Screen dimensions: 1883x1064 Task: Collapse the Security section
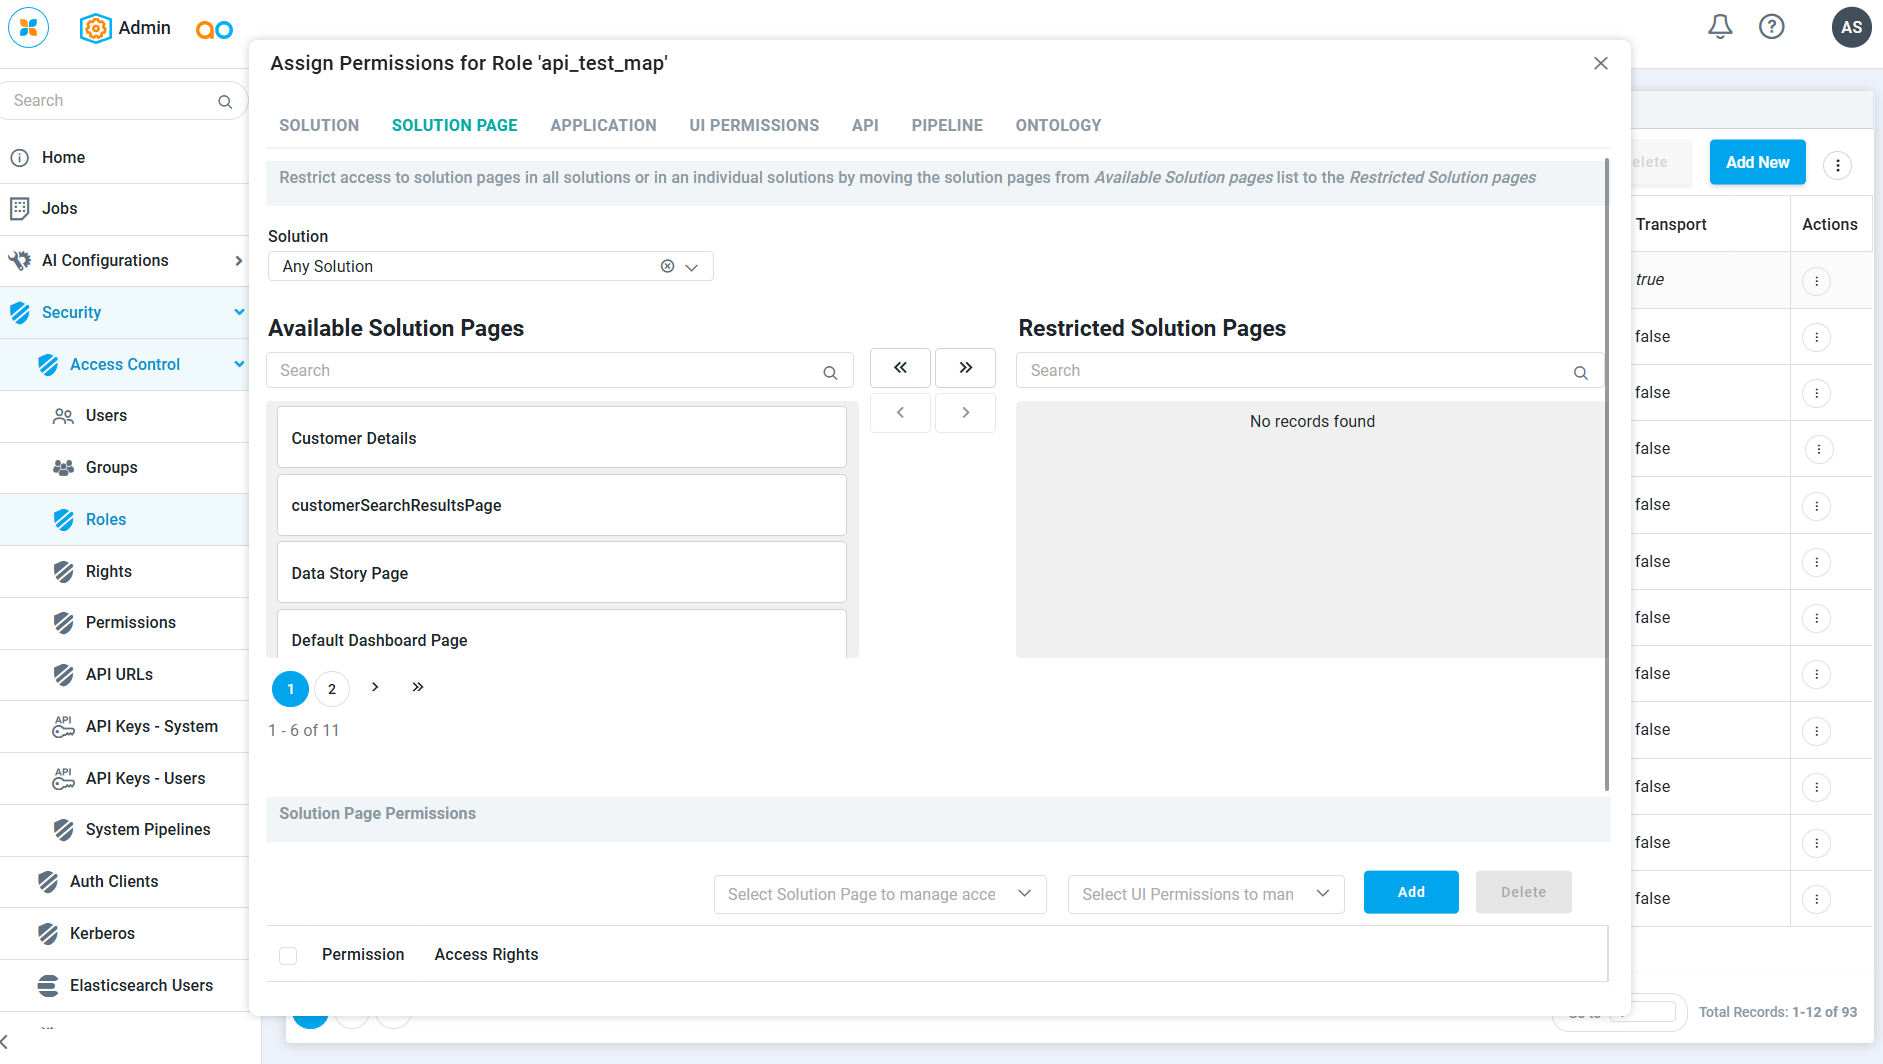[x=239, y=312]
